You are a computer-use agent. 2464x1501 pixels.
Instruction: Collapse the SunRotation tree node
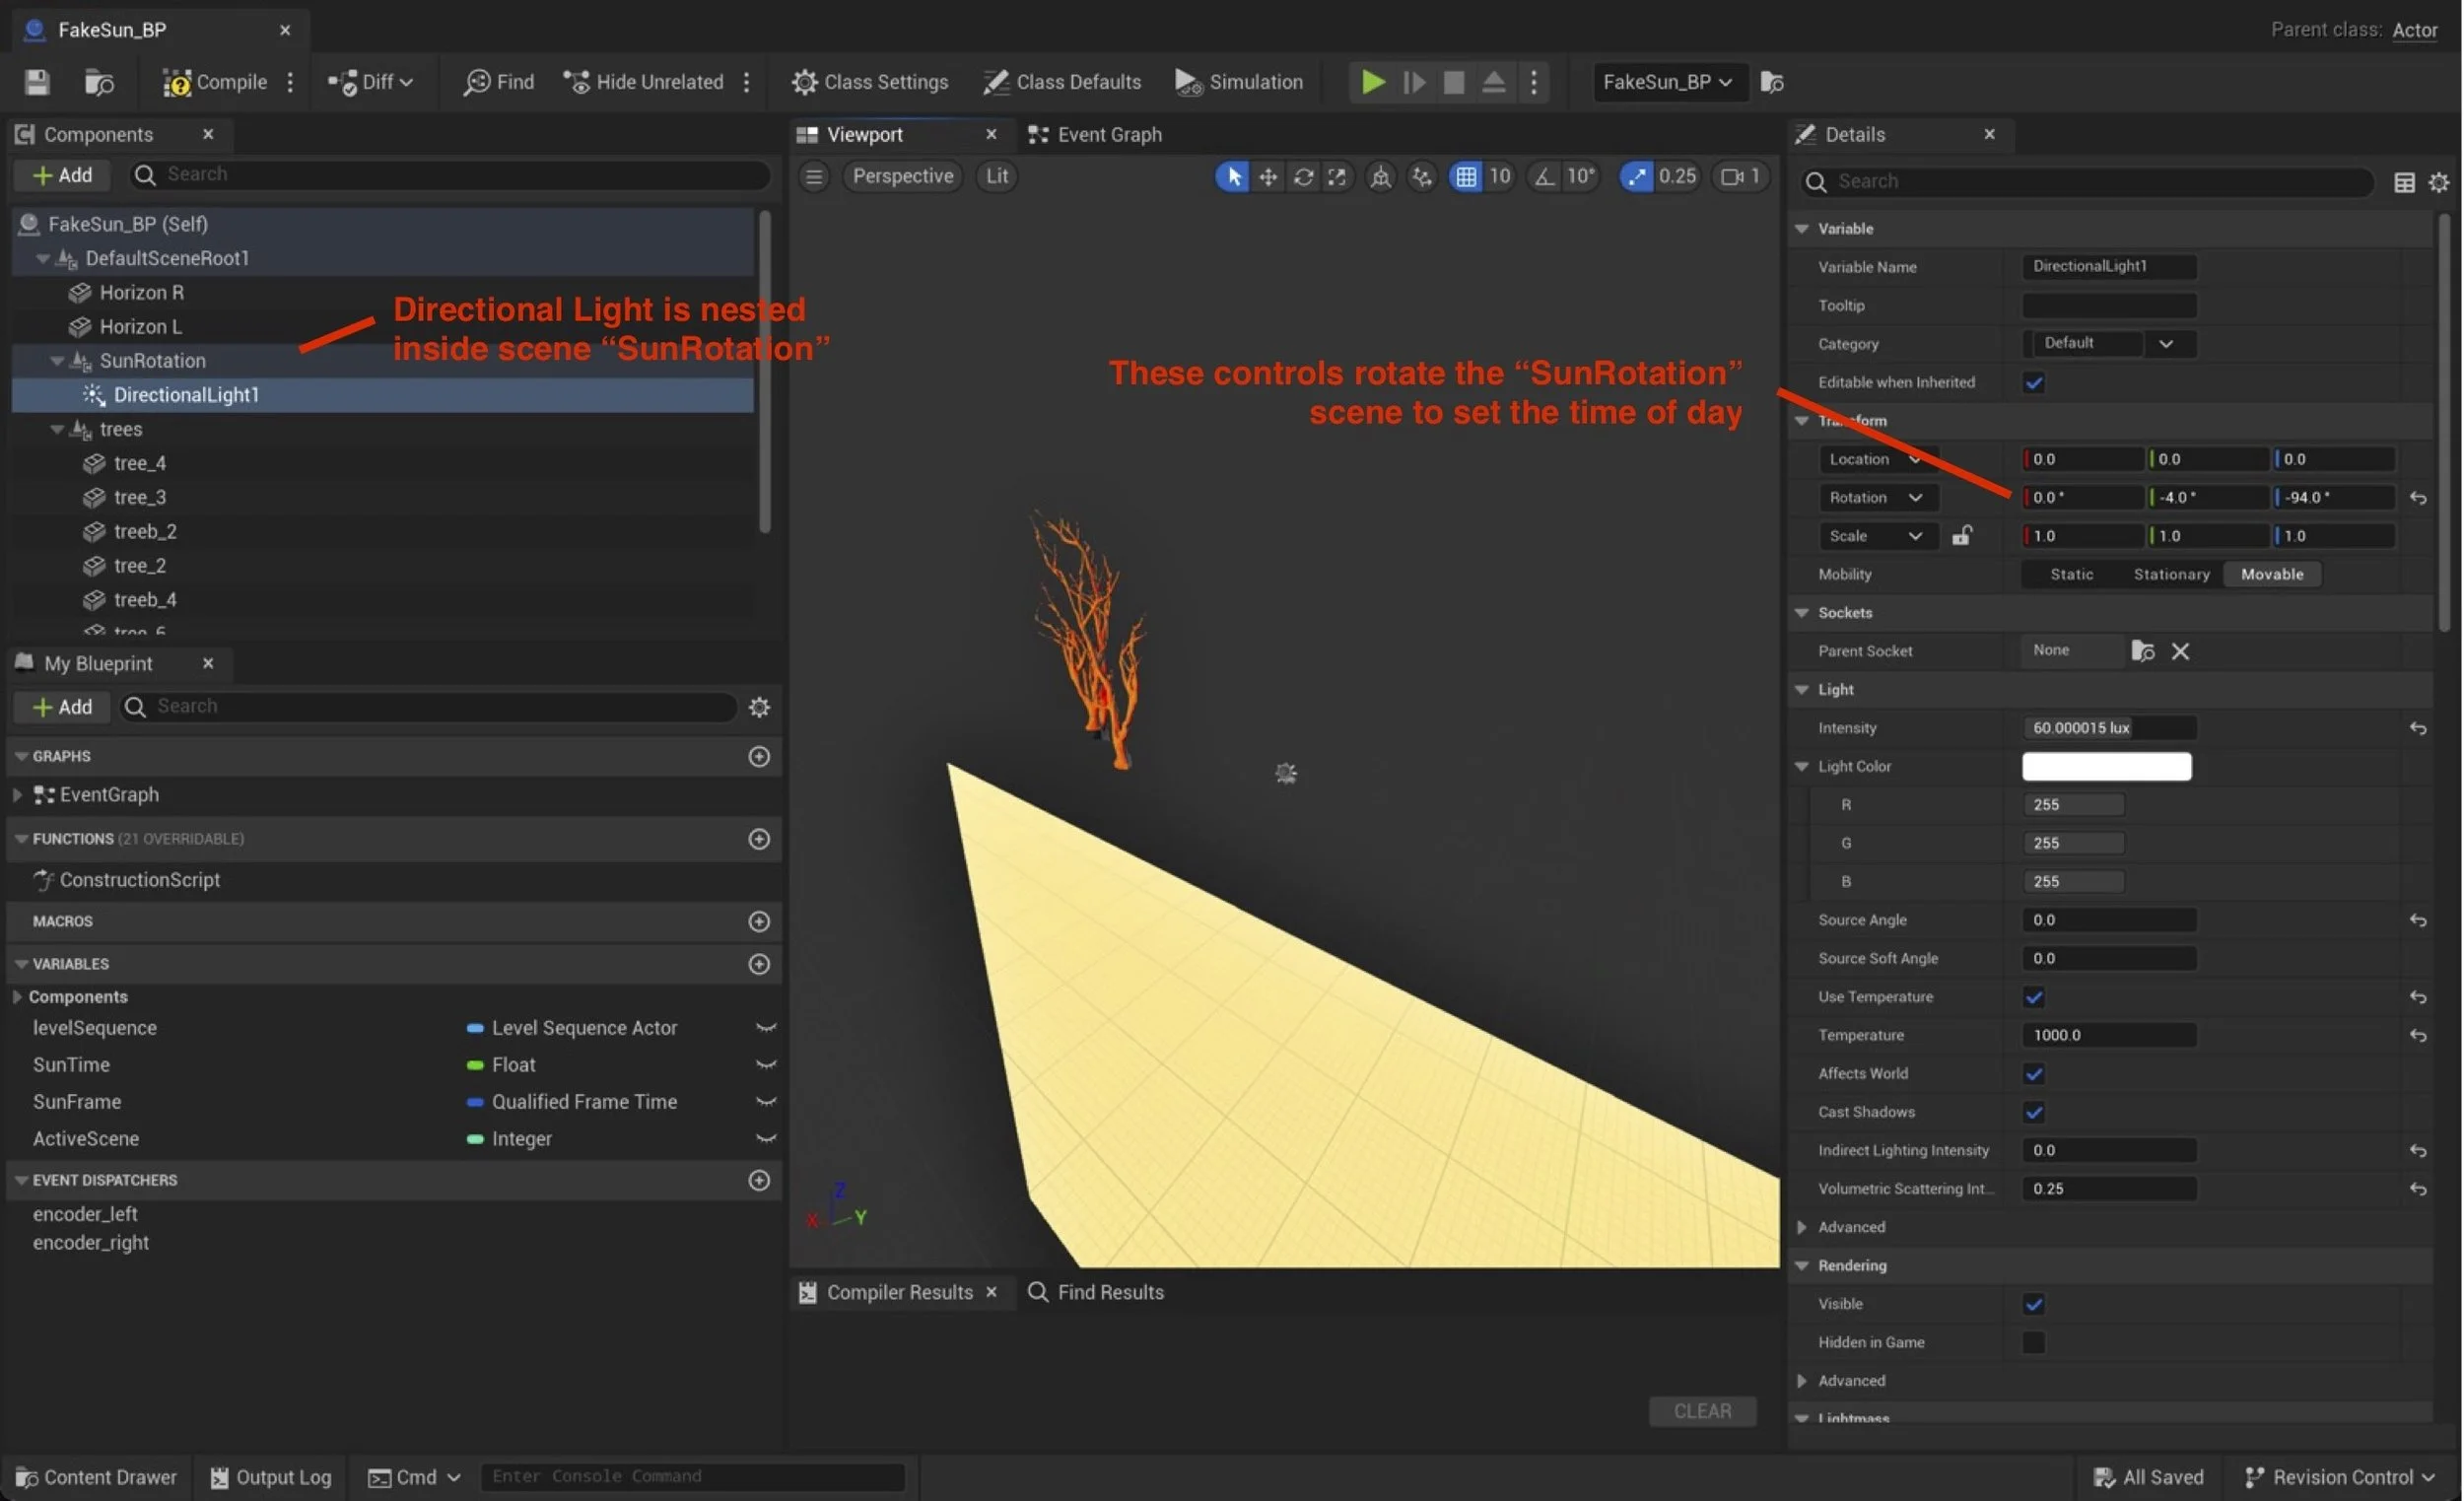57,360
